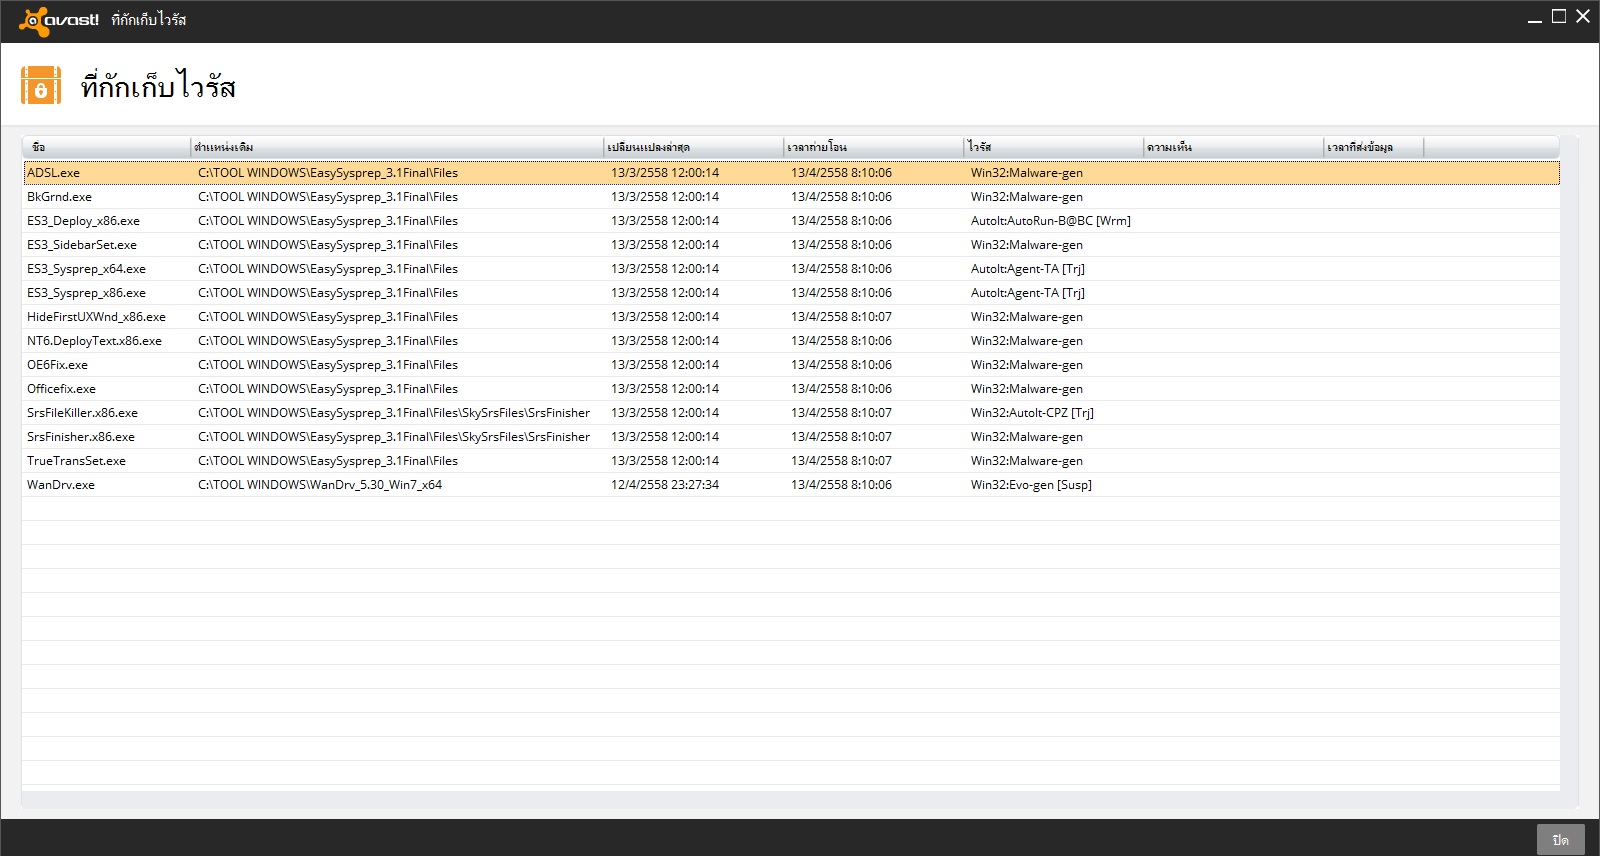
Task: Click the original location path of SrsFinisher.x86.exe
Action: point(394,437)
